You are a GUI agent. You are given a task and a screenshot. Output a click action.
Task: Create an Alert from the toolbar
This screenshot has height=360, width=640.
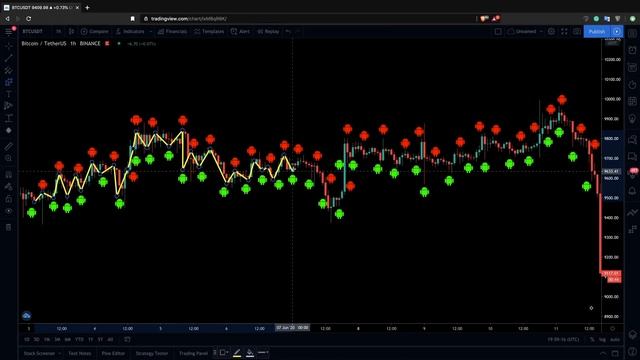(240, 31)
